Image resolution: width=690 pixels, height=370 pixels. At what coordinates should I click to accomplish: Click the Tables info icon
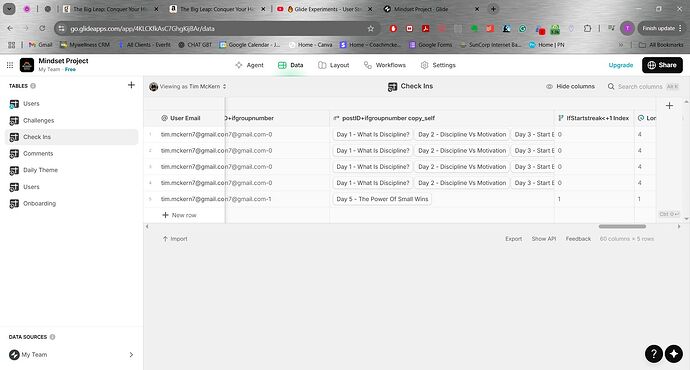[x=33, y=86]
